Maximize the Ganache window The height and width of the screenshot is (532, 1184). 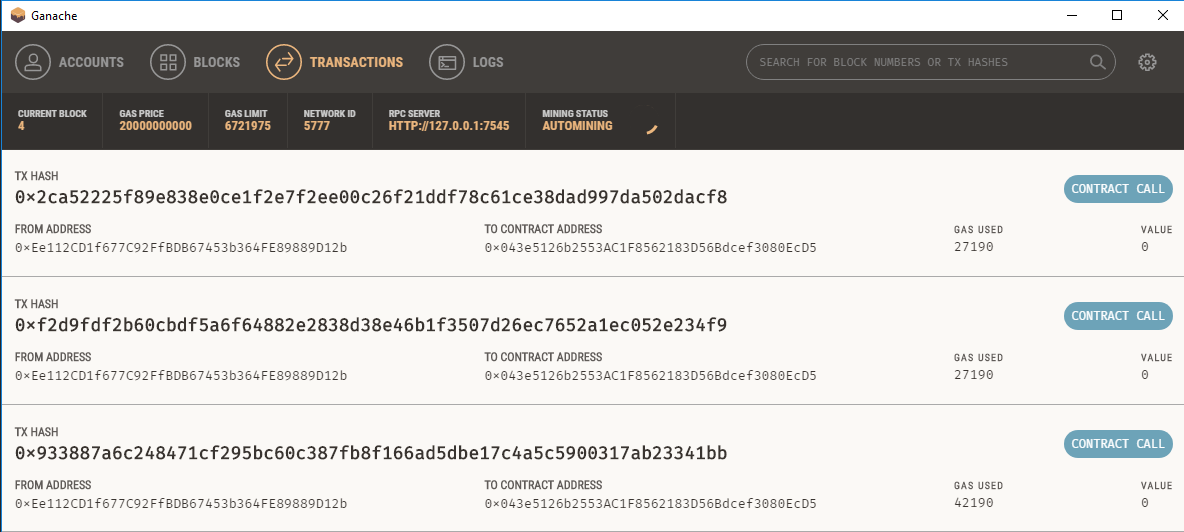tap(1117, 15)
